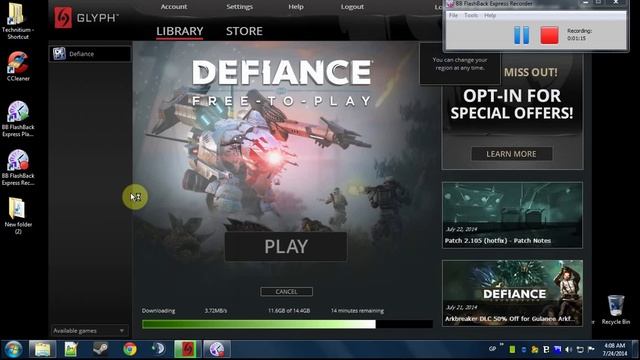
Task: Open the Help menu in FlashBack Recorder
Action: coord(490,15)
